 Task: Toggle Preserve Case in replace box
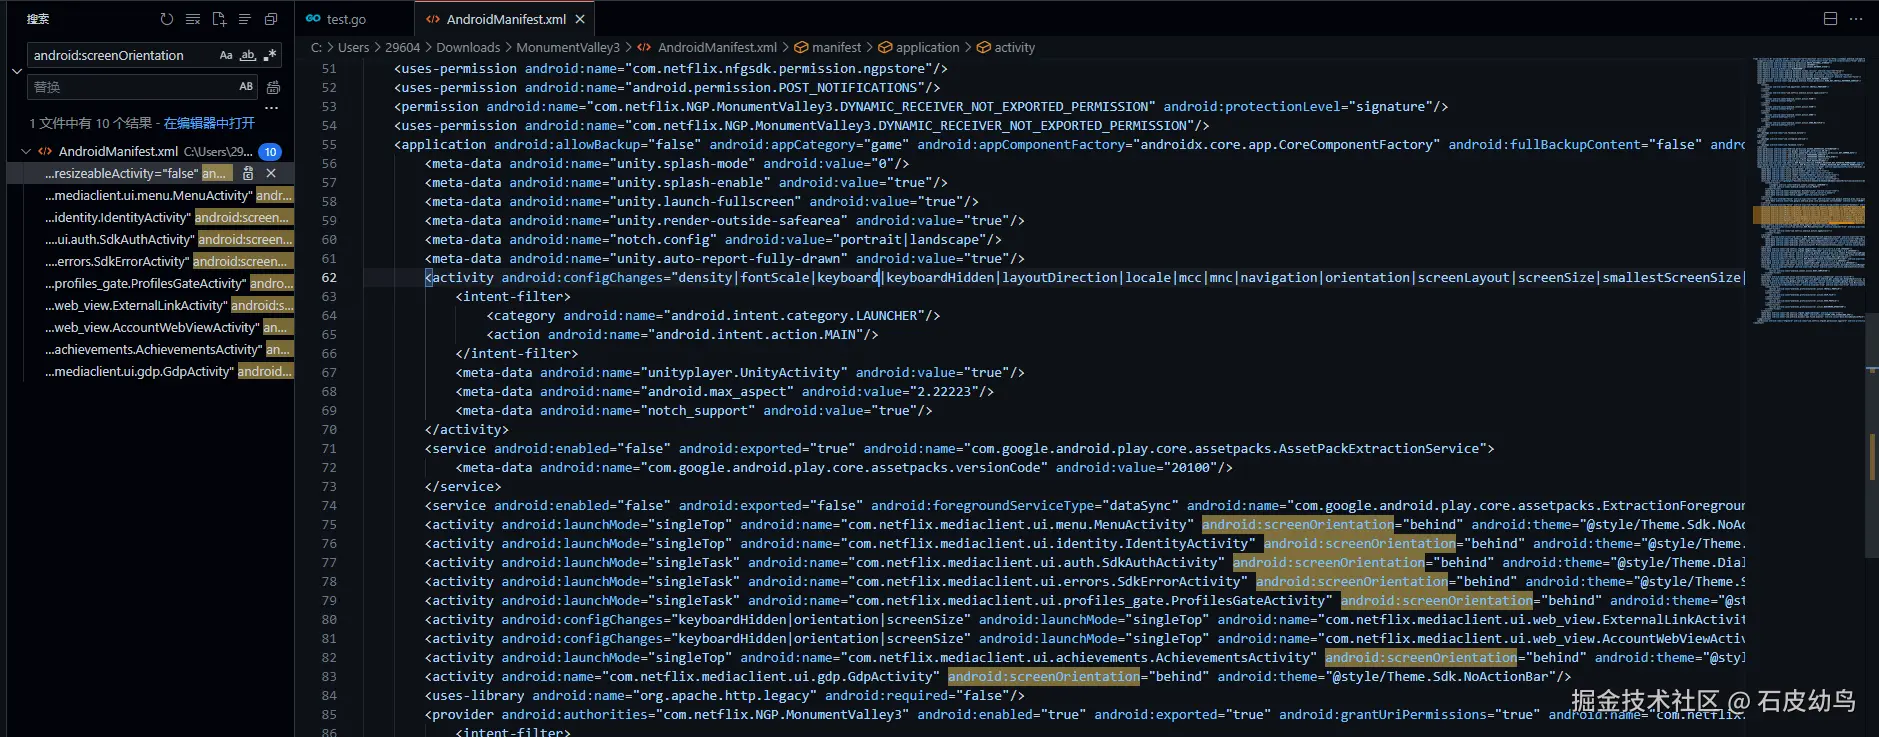(x=246, y=87)
